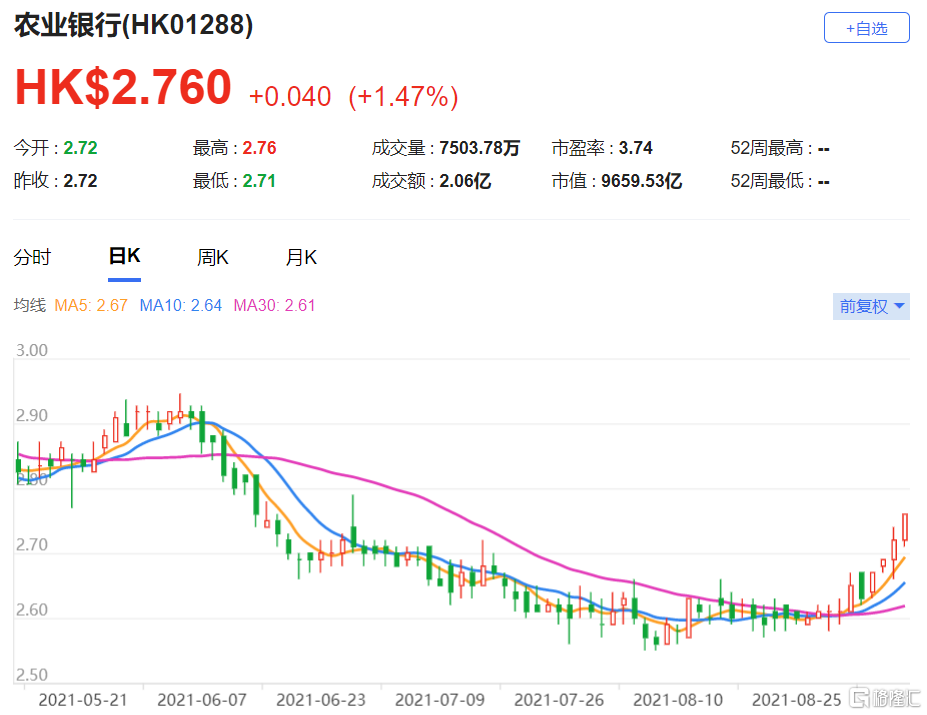927x715 pixels.
Task: Click the 3.00 price axis label
Action: (32, 350)
